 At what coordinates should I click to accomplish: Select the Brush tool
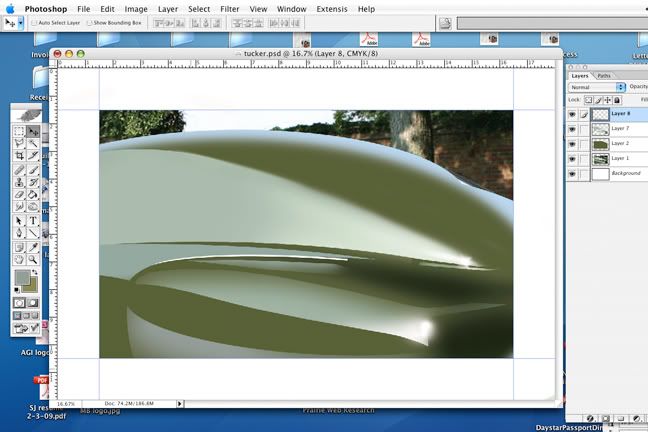pos(33,169)
